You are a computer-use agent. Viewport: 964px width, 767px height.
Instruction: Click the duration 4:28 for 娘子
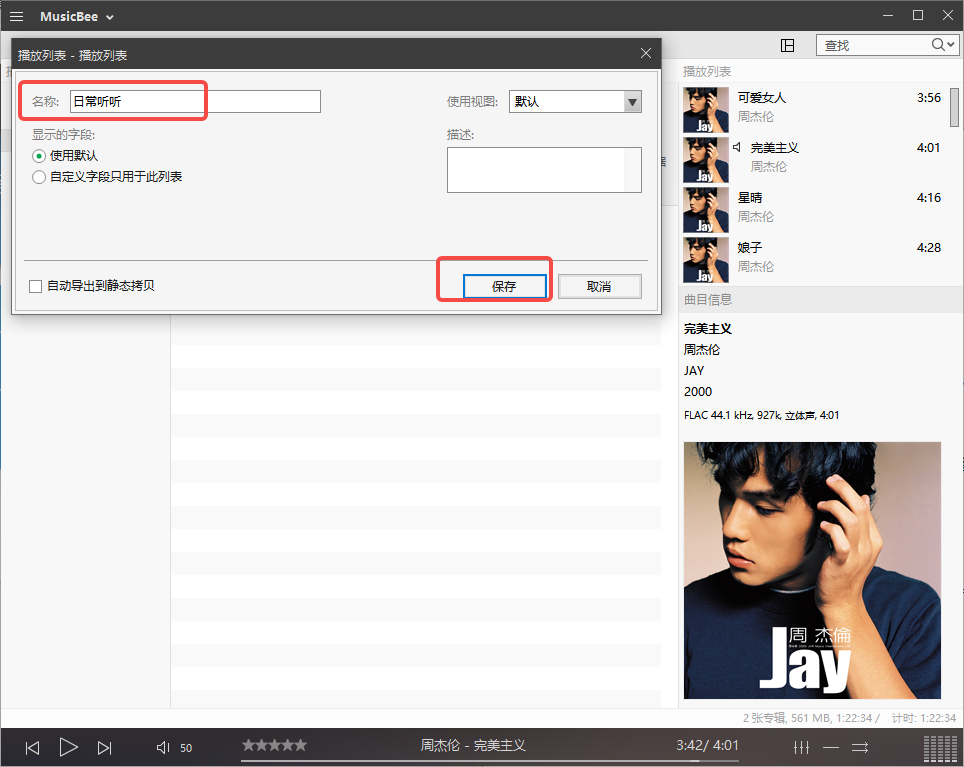coord(928,248)
